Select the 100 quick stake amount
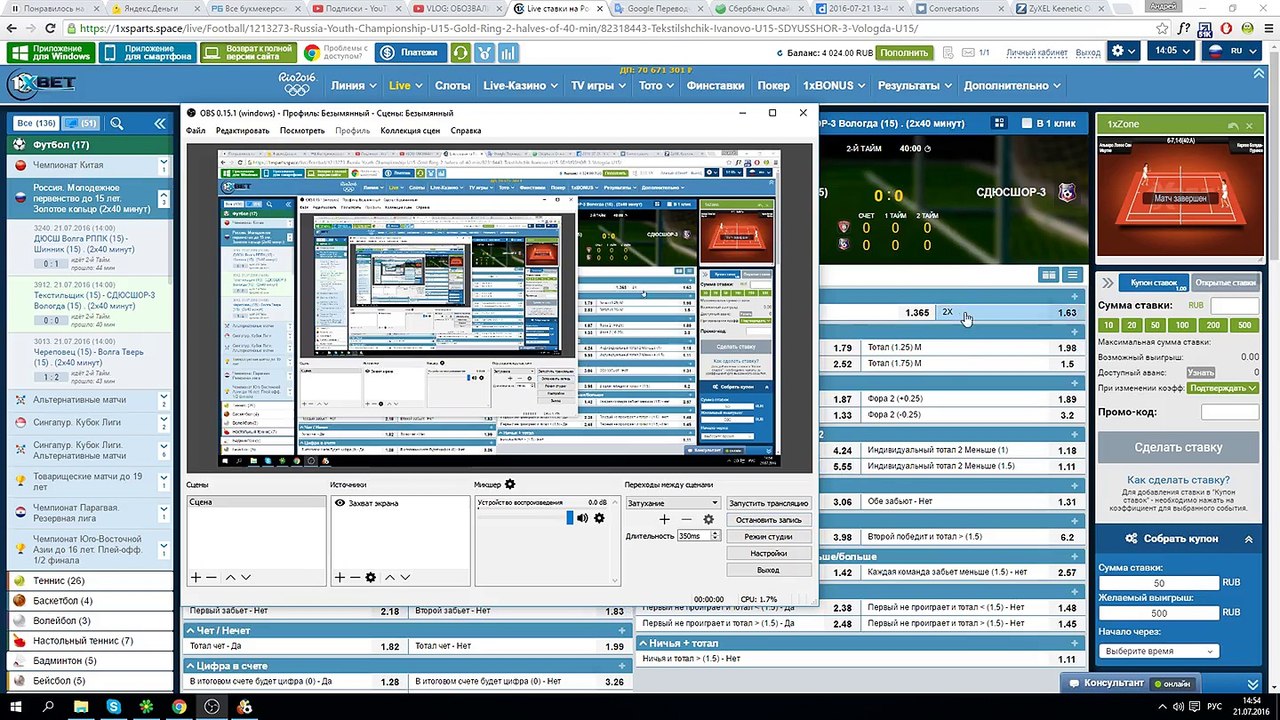1280x720 pixels. [x=1182, y=325]
